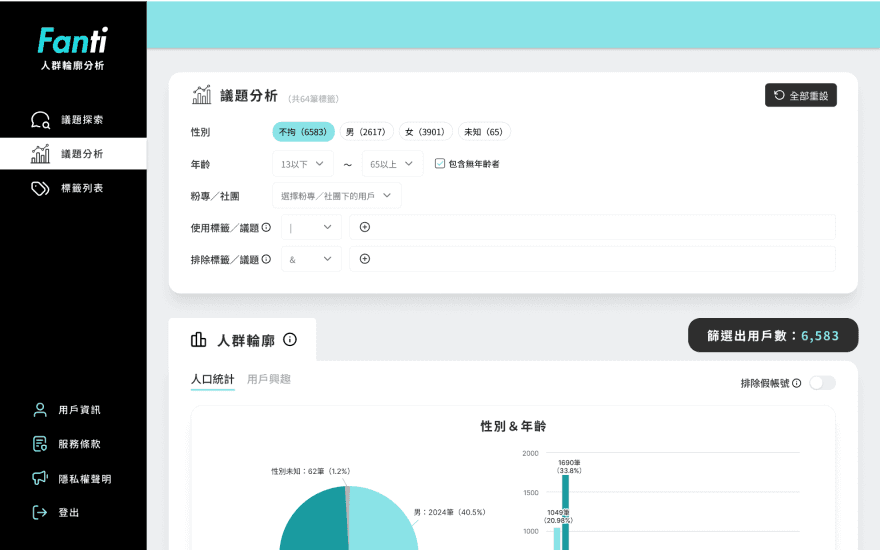Image resolution: width=880 pixels, height=550 pixels.
Task: Click the plus icon in 使用標籤／議題 row
Action: click(x=365, y=227)
